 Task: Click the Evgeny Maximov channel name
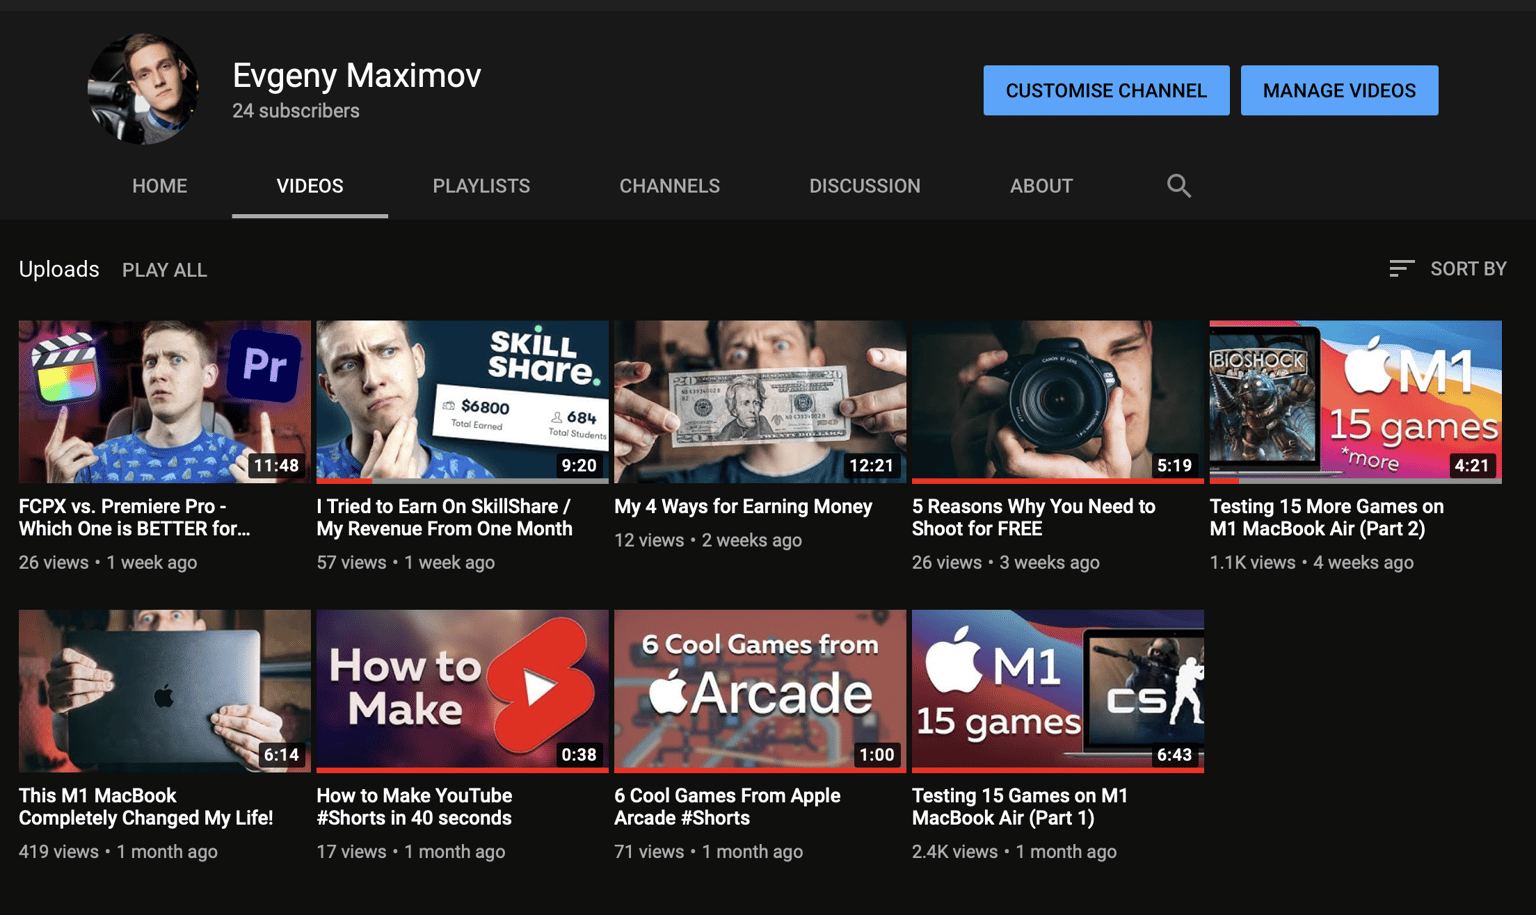(357, 75)
